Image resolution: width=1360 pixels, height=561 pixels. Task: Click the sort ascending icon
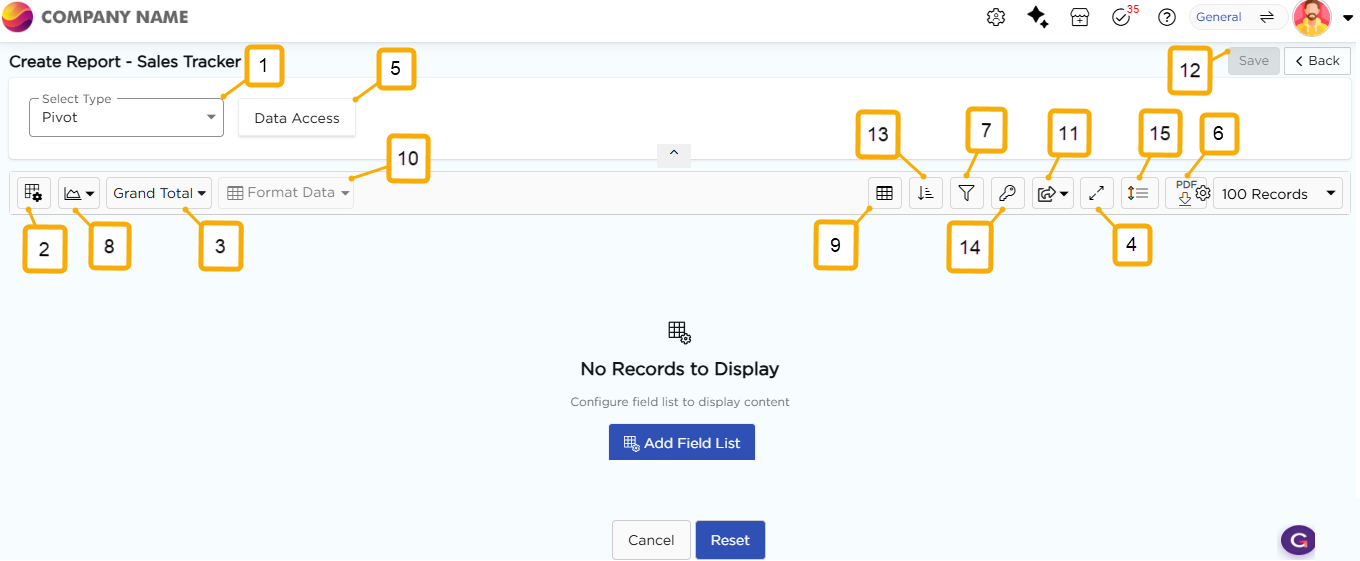pyautogui.click(x=925, y=194)
